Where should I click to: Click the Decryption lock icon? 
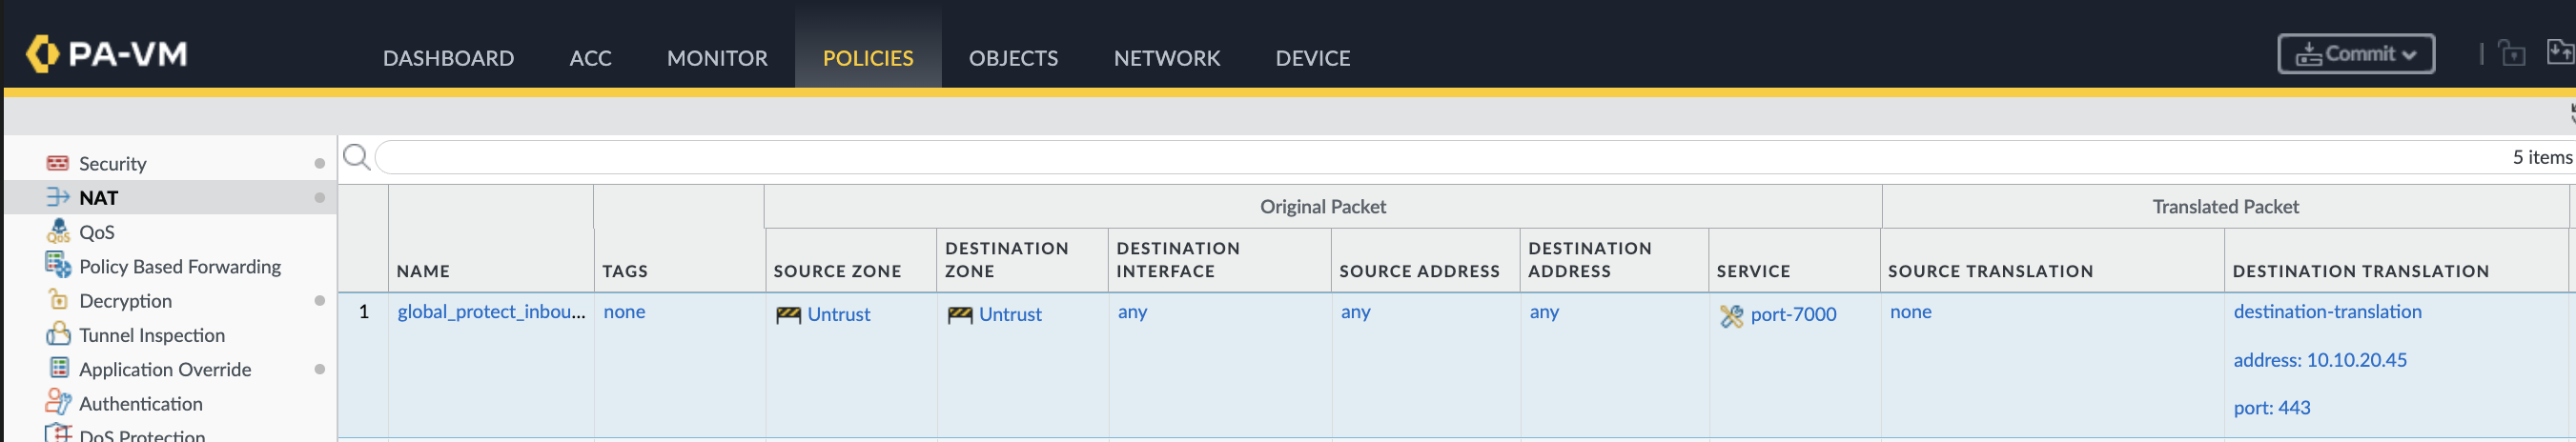pos(58,299)
